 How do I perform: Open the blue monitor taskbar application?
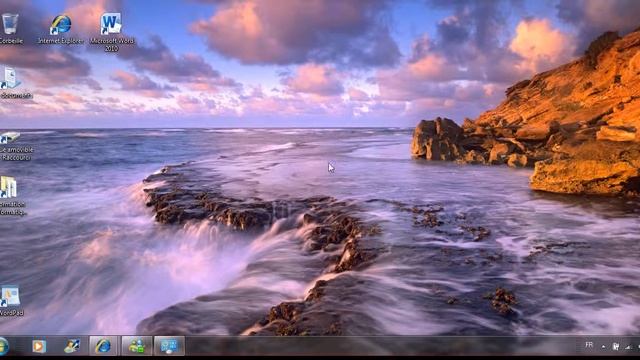[x=169, y=346]
